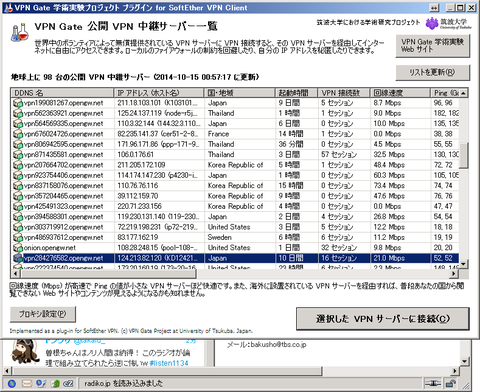Sort by the 起動時間 column header
480x392 pixels.
[297, 93]
